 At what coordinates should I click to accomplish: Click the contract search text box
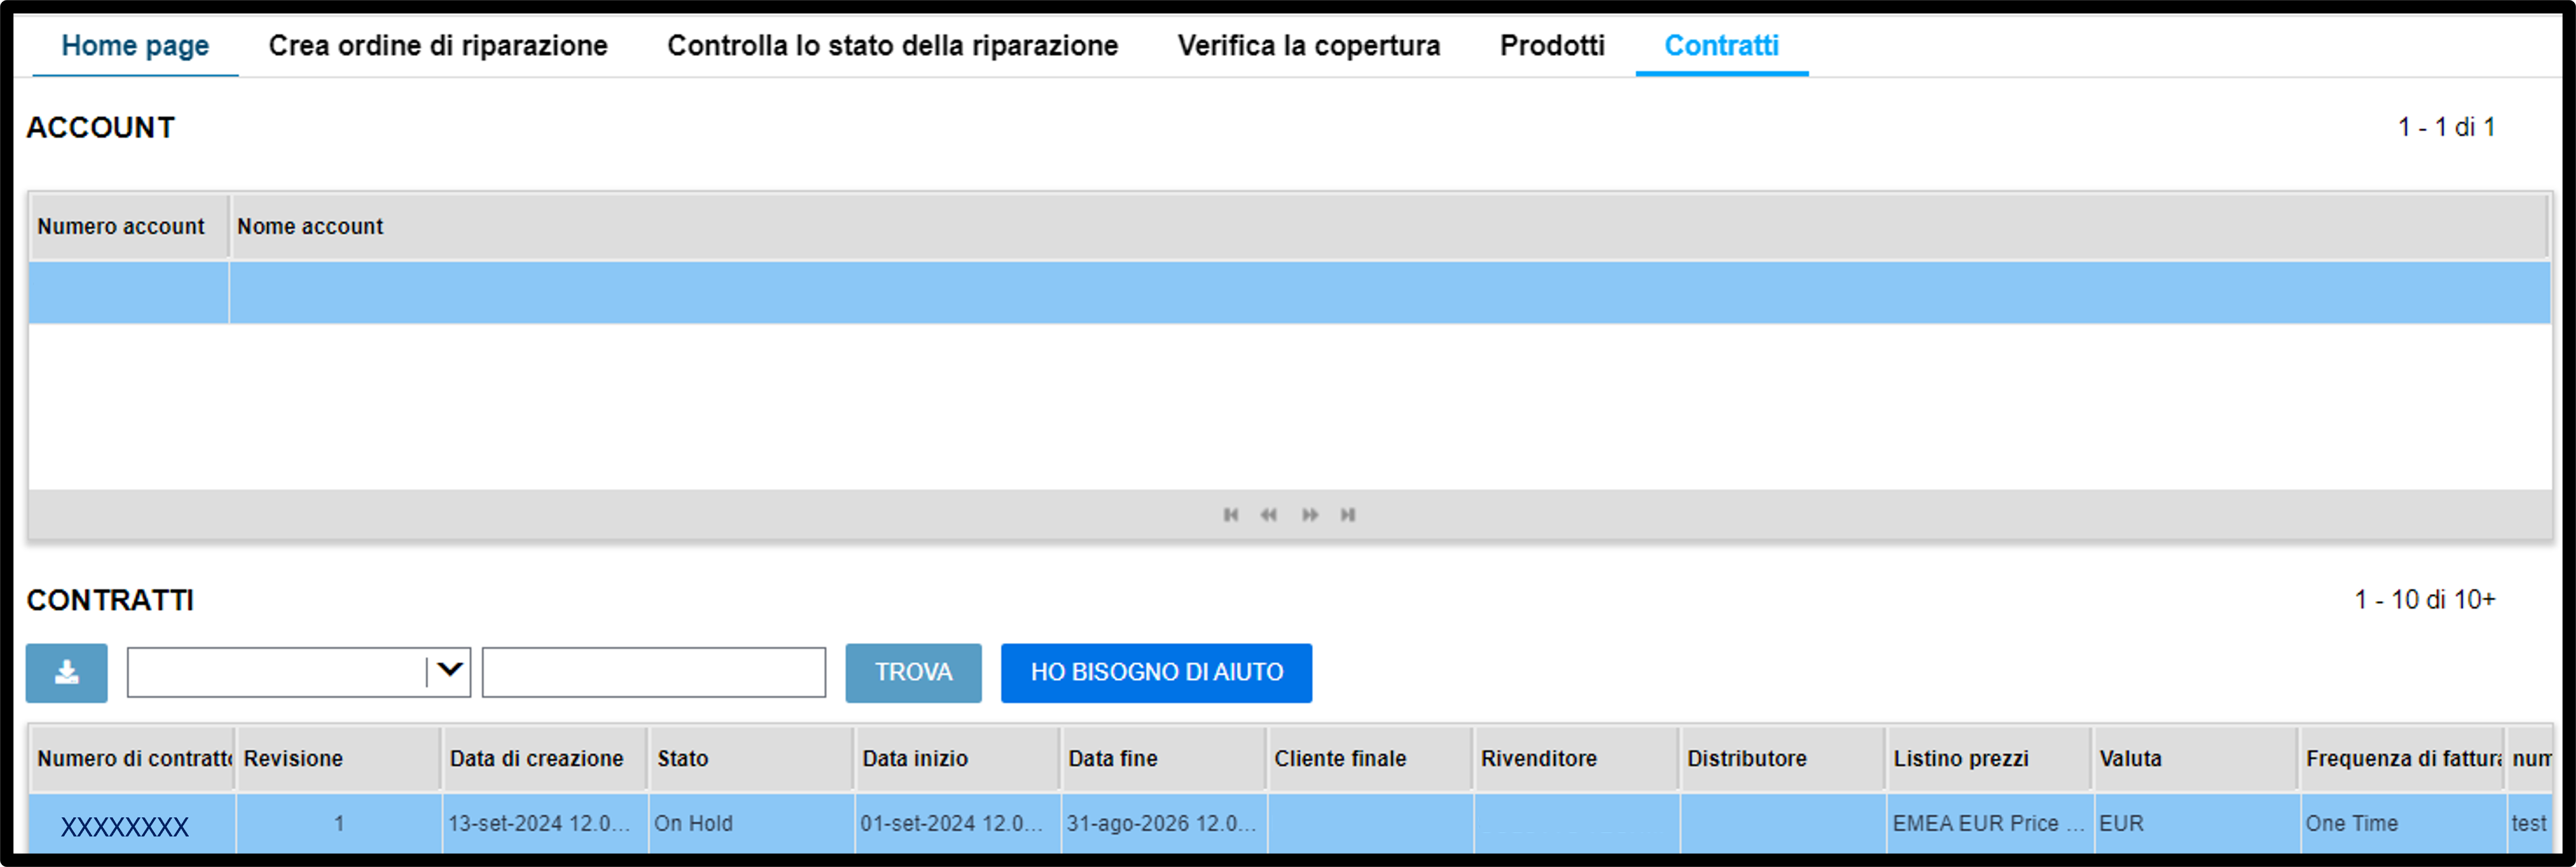(x=654, y=672)
